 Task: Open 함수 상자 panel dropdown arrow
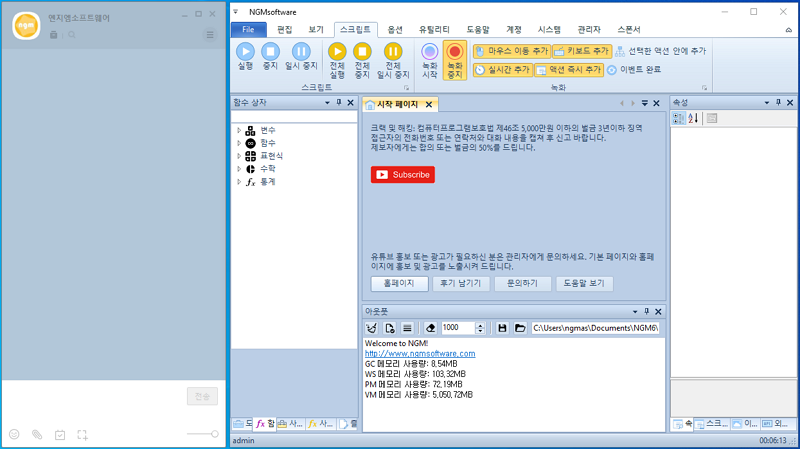[327, 103]
